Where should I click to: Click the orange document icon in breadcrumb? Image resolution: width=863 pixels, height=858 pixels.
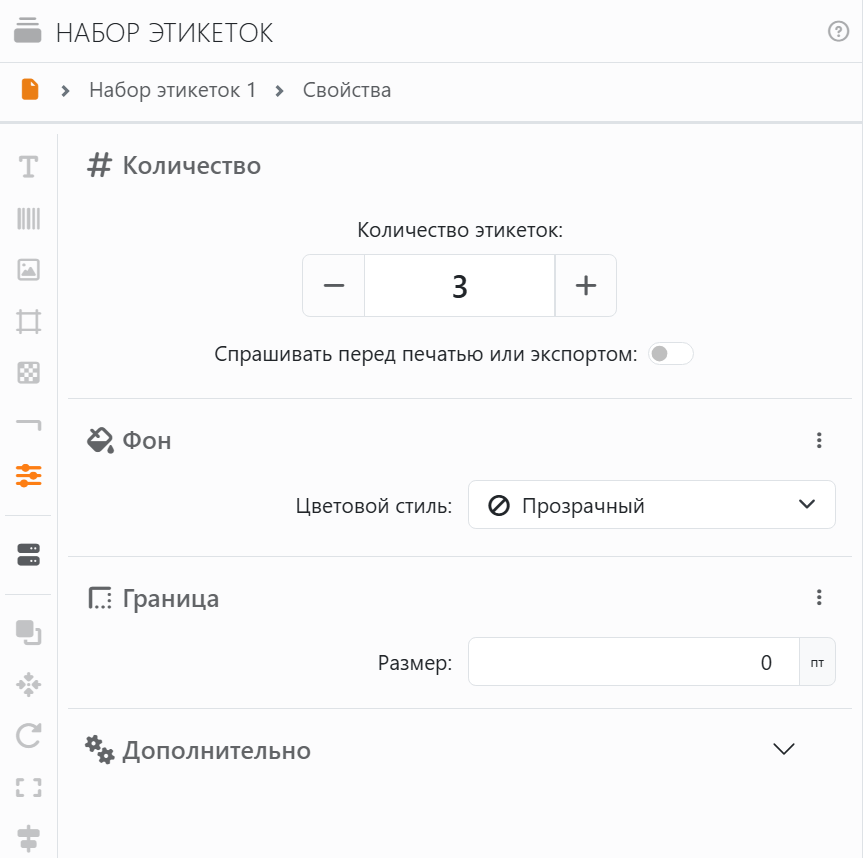[30, 89]
